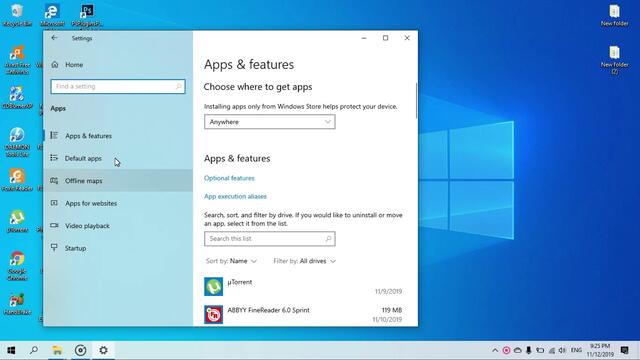Select the New folder (2) desktop icon

coord(614,60)
